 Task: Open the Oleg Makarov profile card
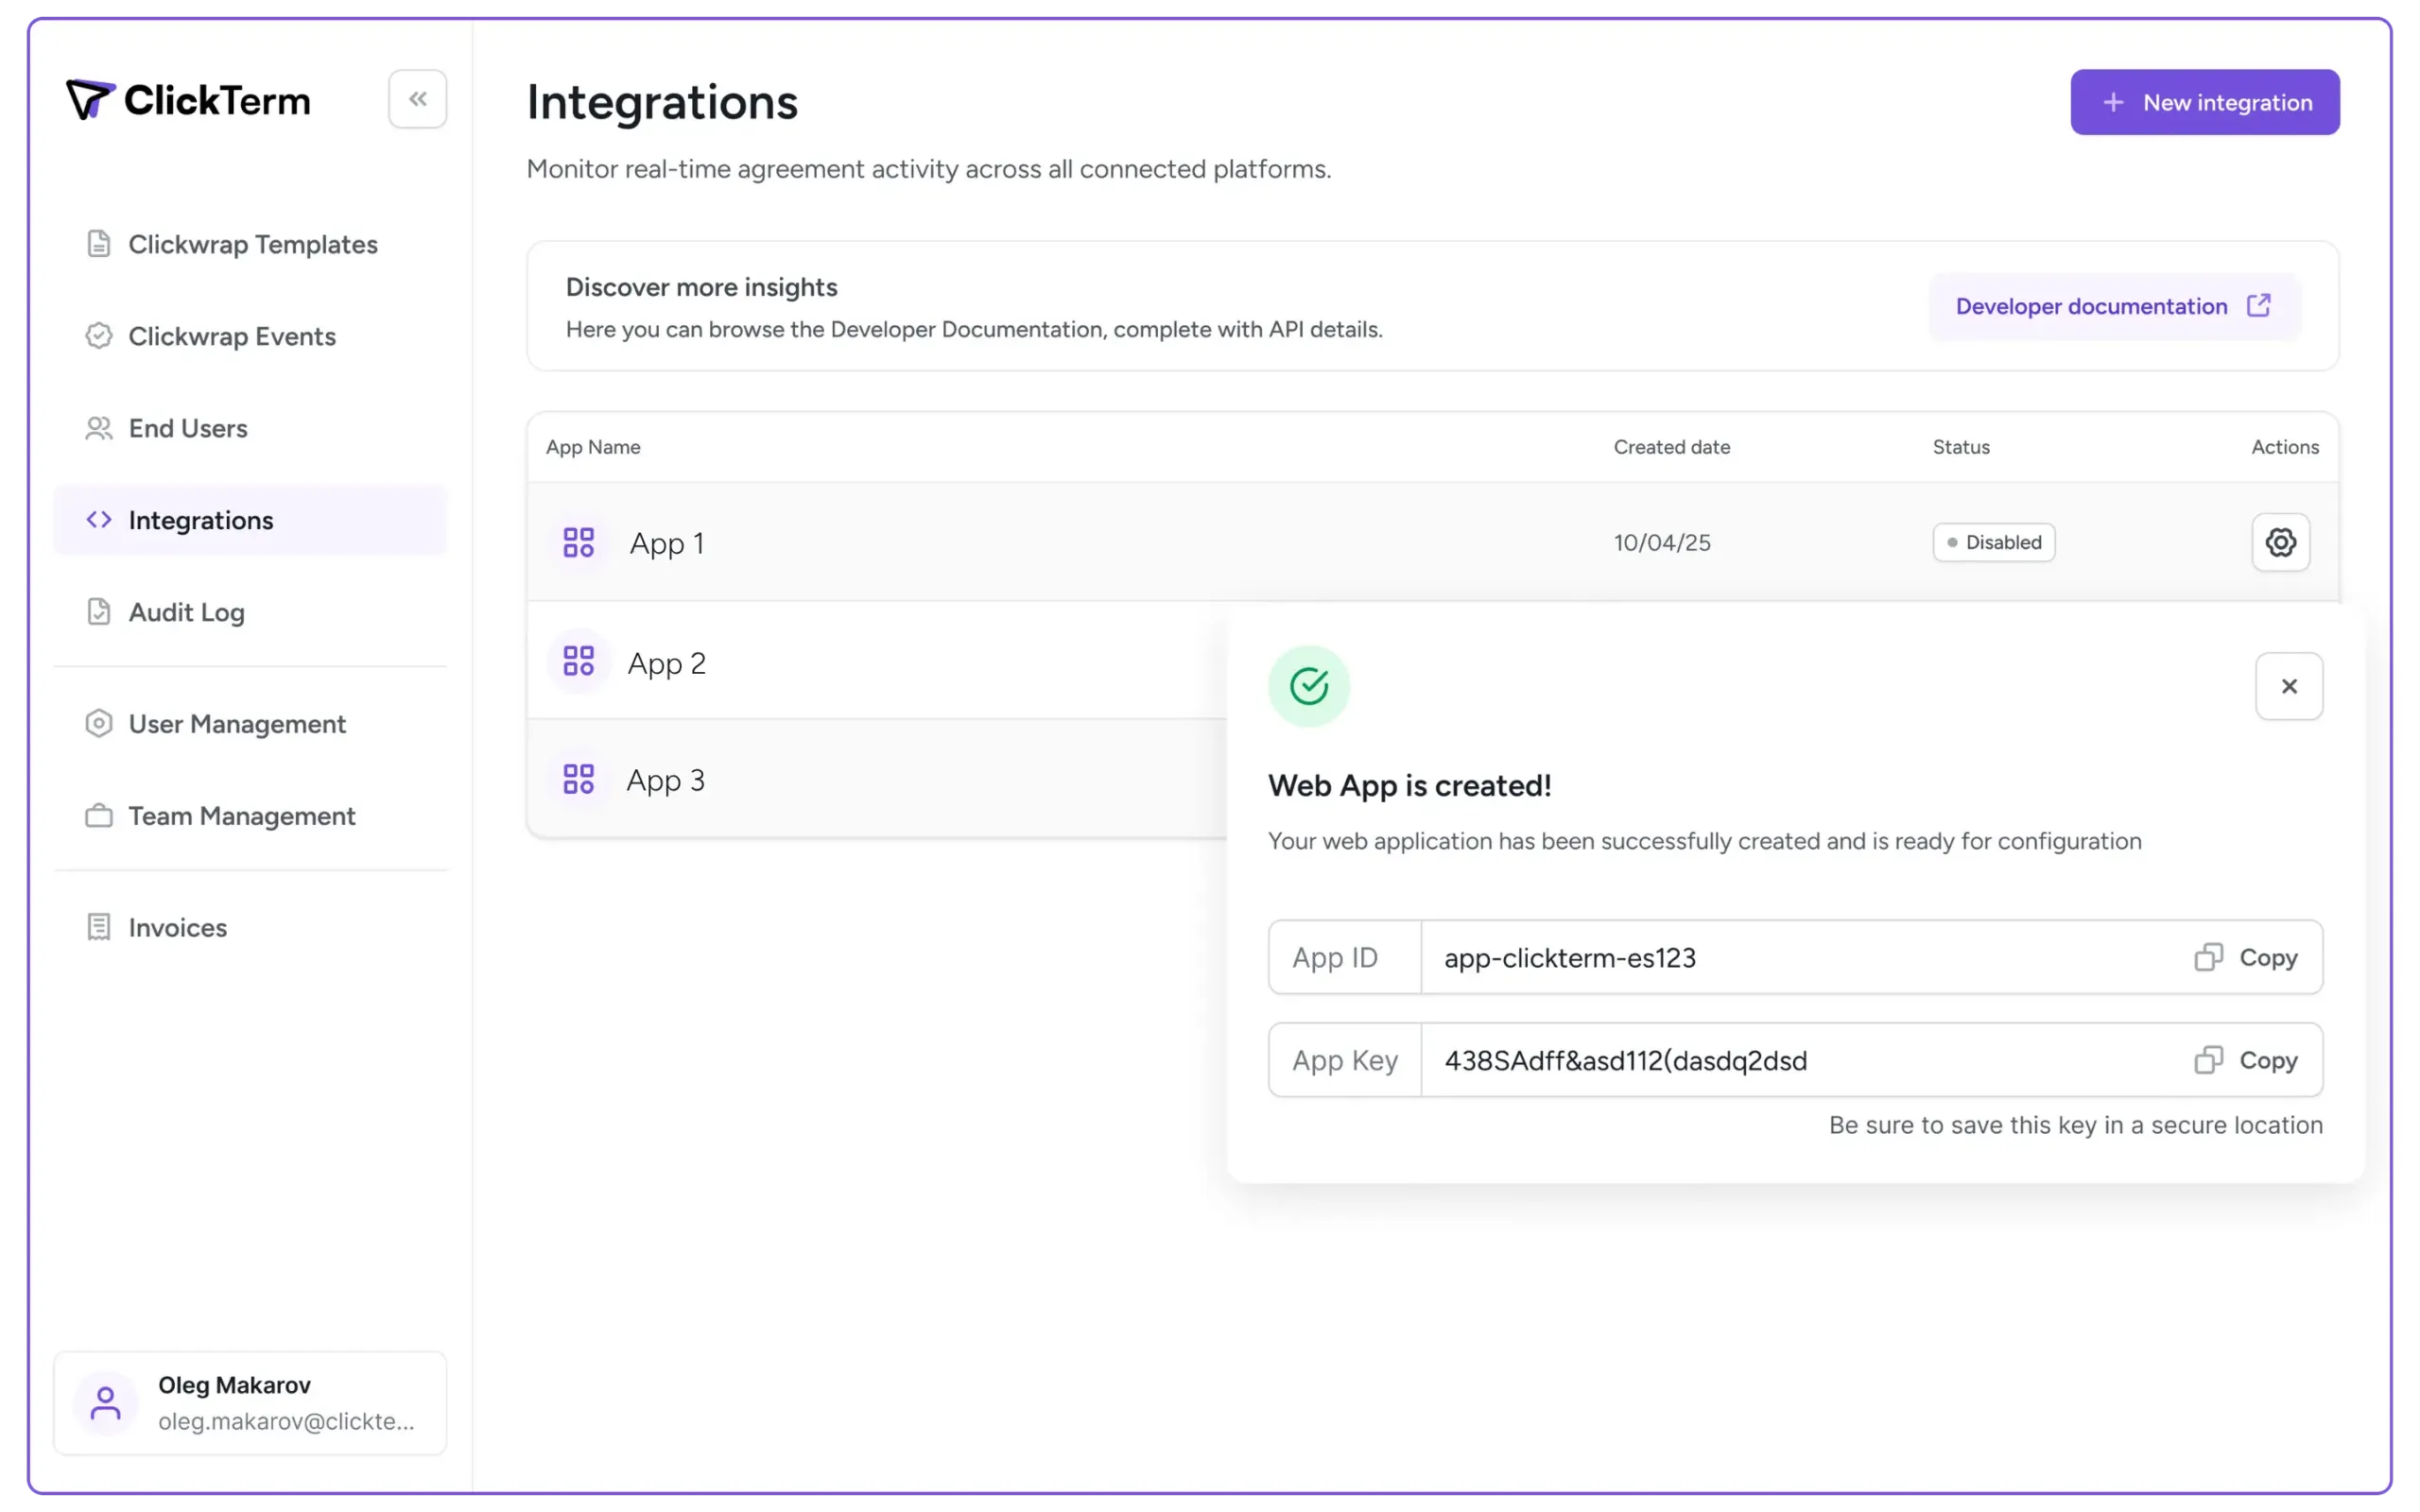[250, 1402]
